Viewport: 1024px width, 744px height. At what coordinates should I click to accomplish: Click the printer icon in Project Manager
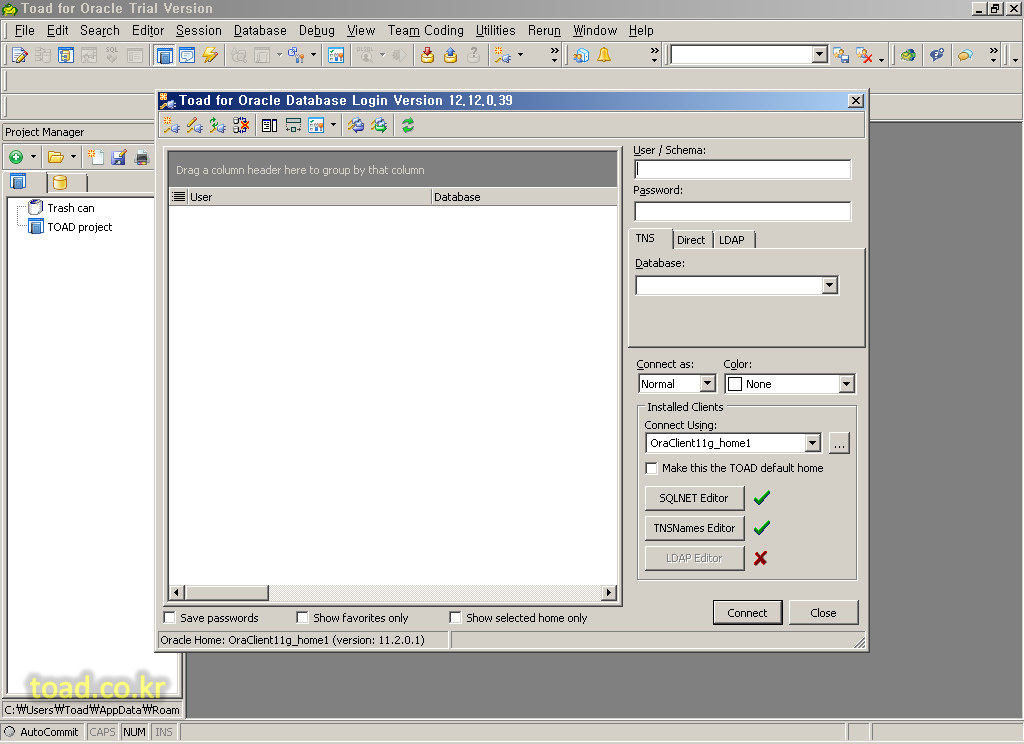tap(142, 157)
